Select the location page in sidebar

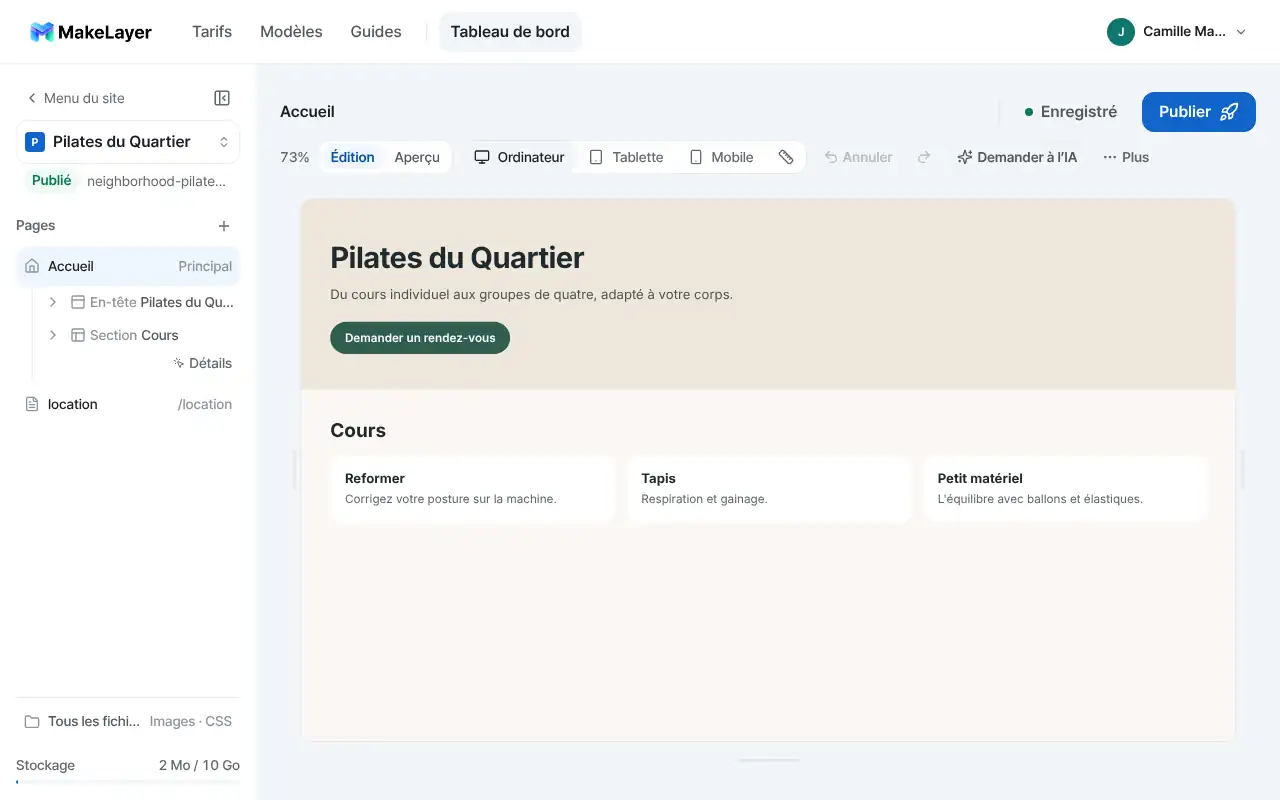click(x=128, y=404)
